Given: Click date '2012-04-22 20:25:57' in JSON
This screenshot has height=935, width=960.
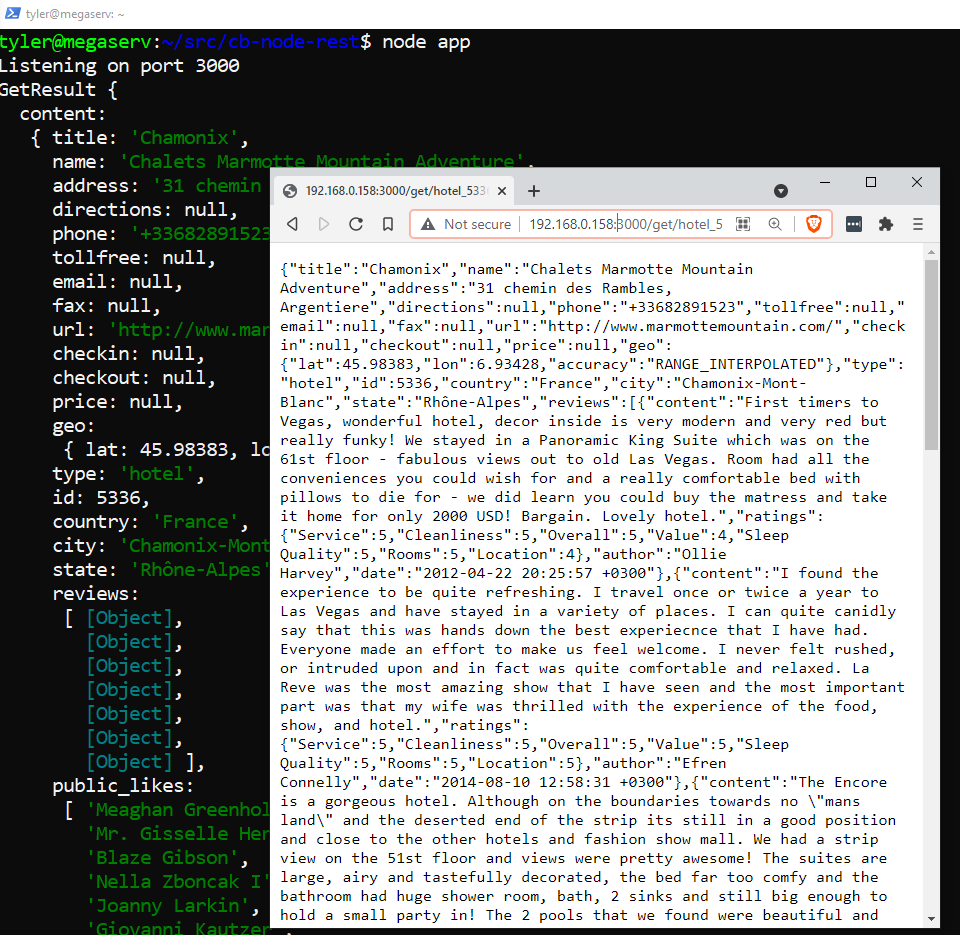Looking at the screenshot, I should [x=508, y=573].
